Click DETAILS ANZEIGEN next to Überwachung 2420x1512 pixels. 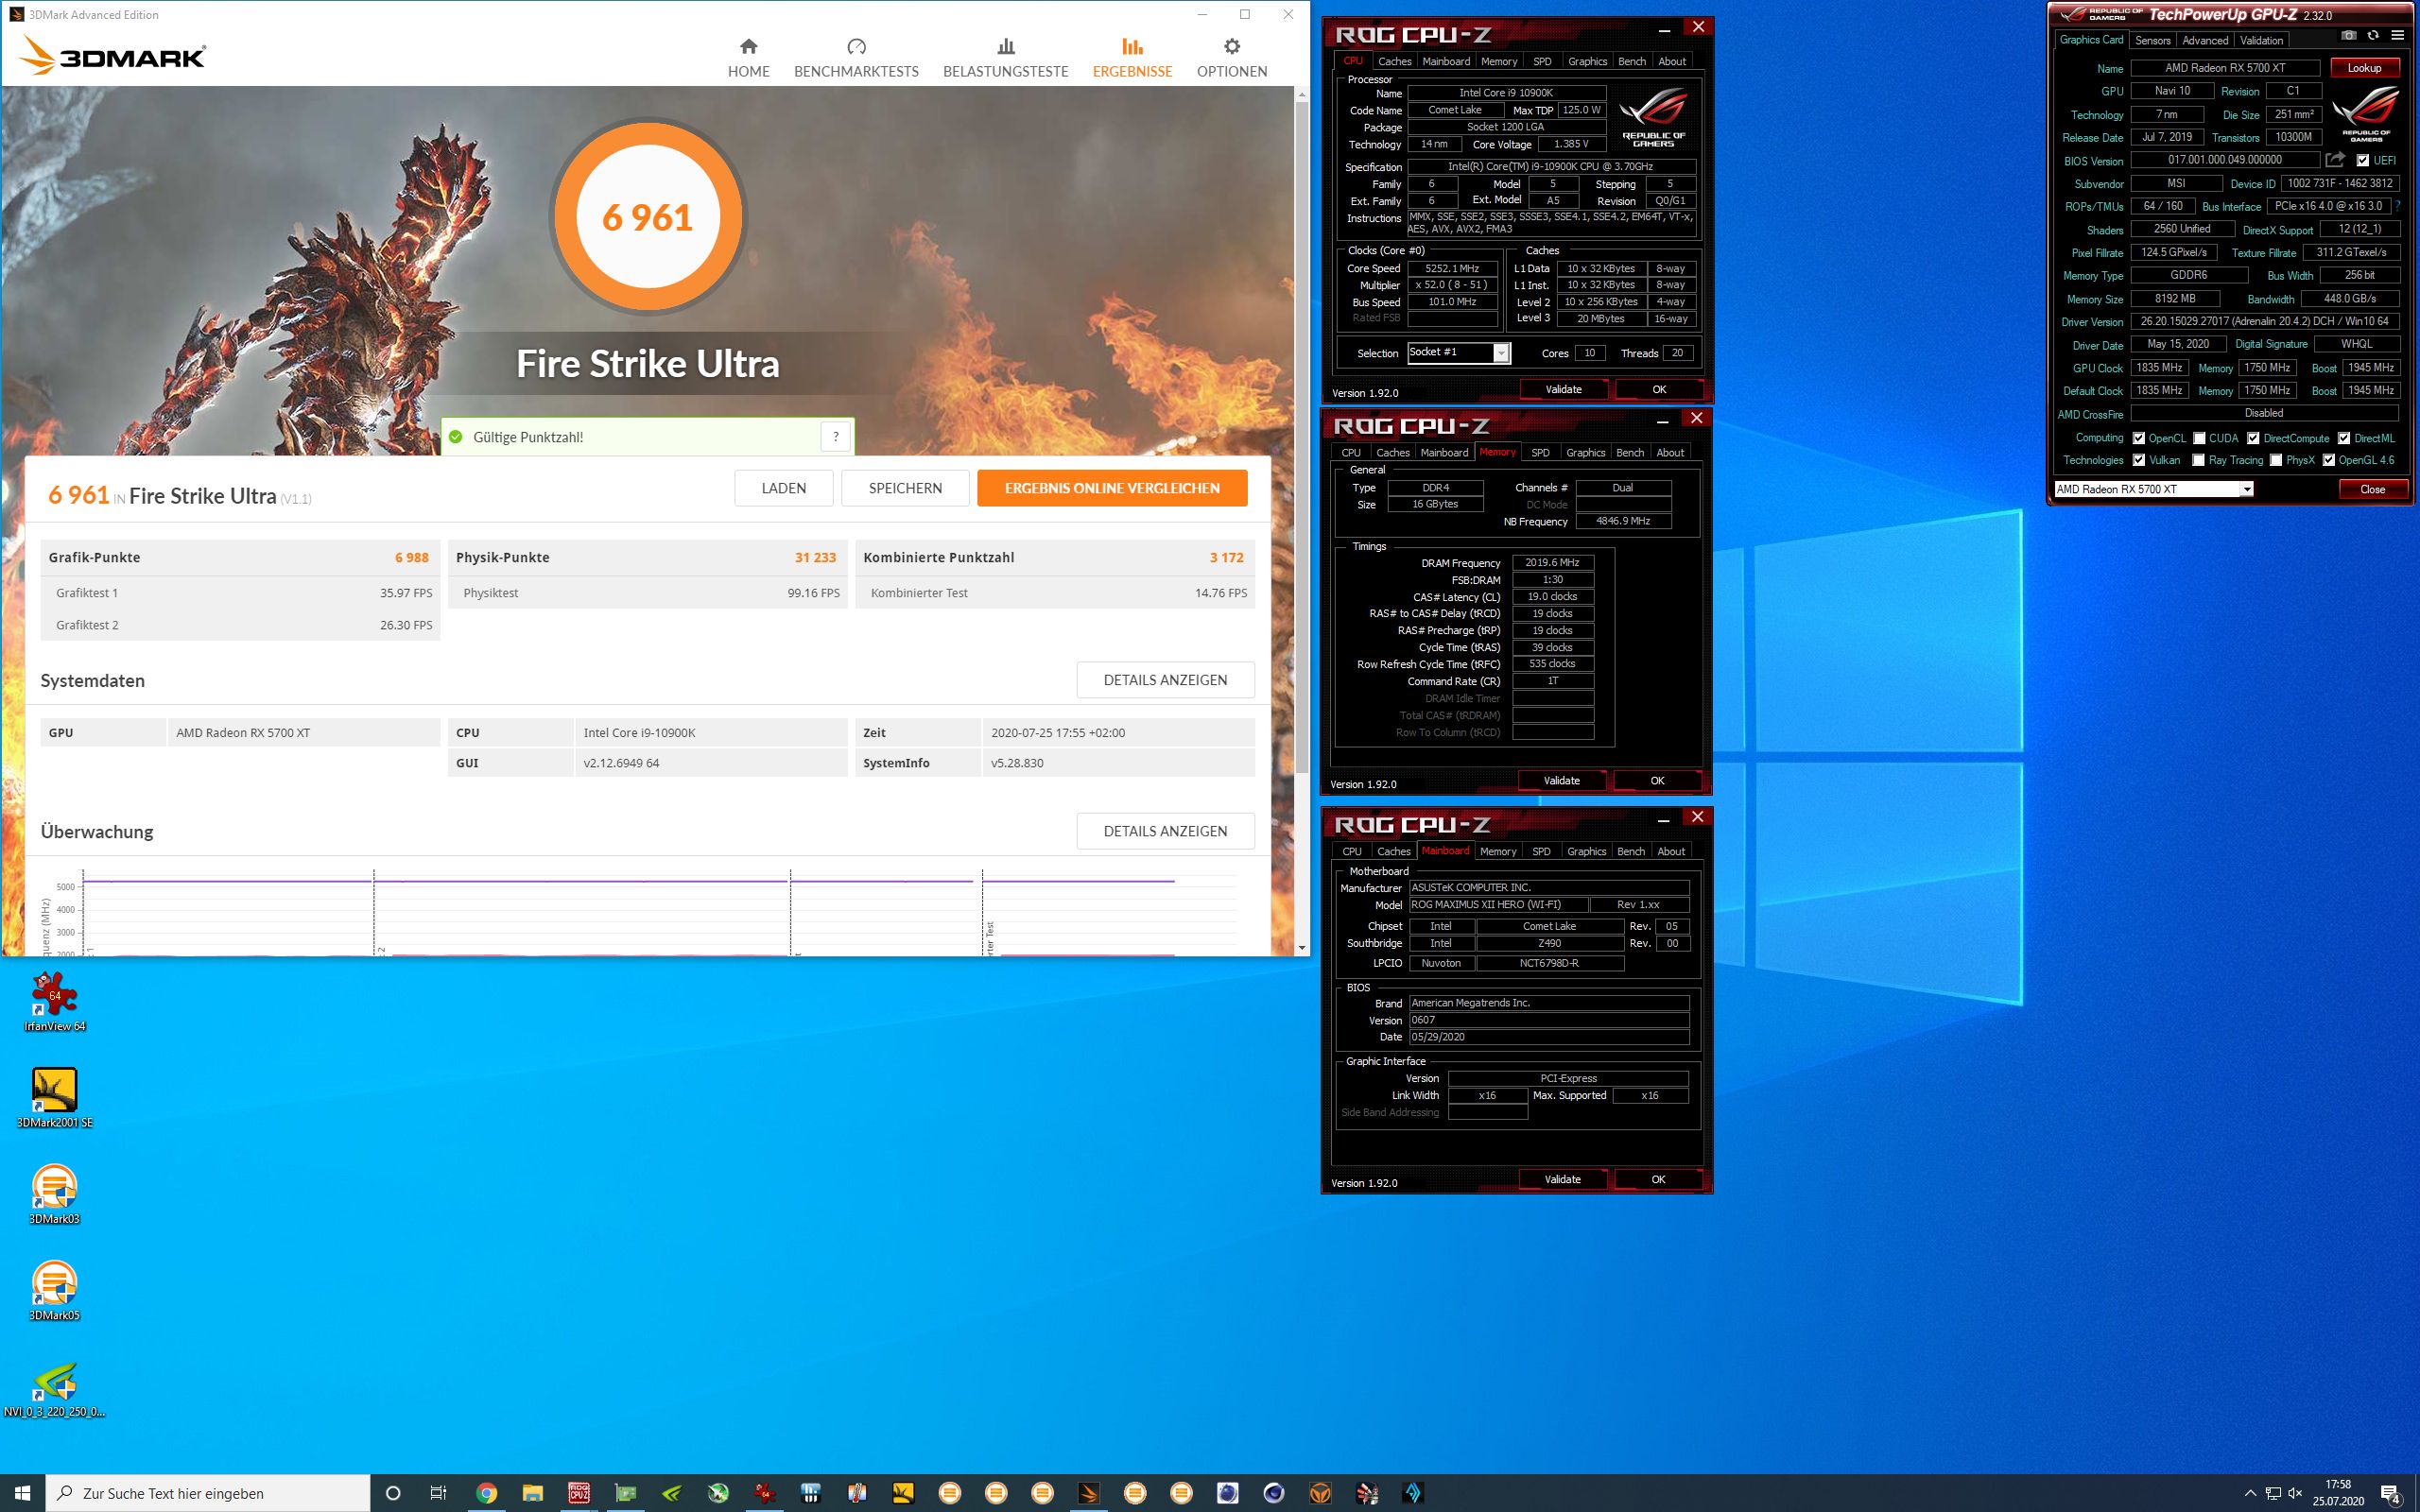click(x=1165, y=831)
